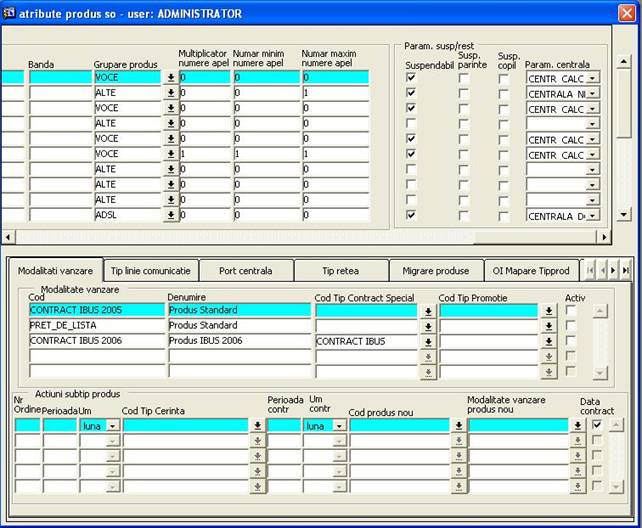Click last-tab navigation arrow in tab strip
Viewport: 642px width, 528px height.
[626, 271]
